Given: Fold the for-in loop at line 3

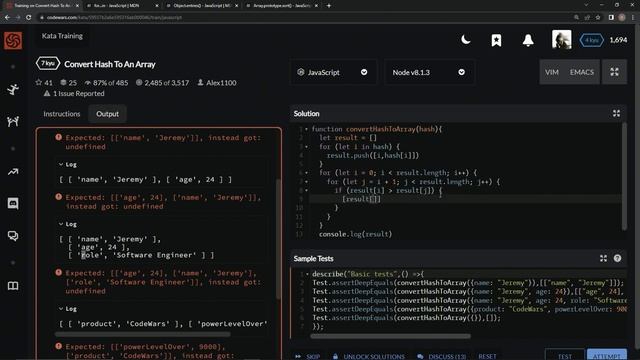Looking at the screenshot, I should (307, 147).
